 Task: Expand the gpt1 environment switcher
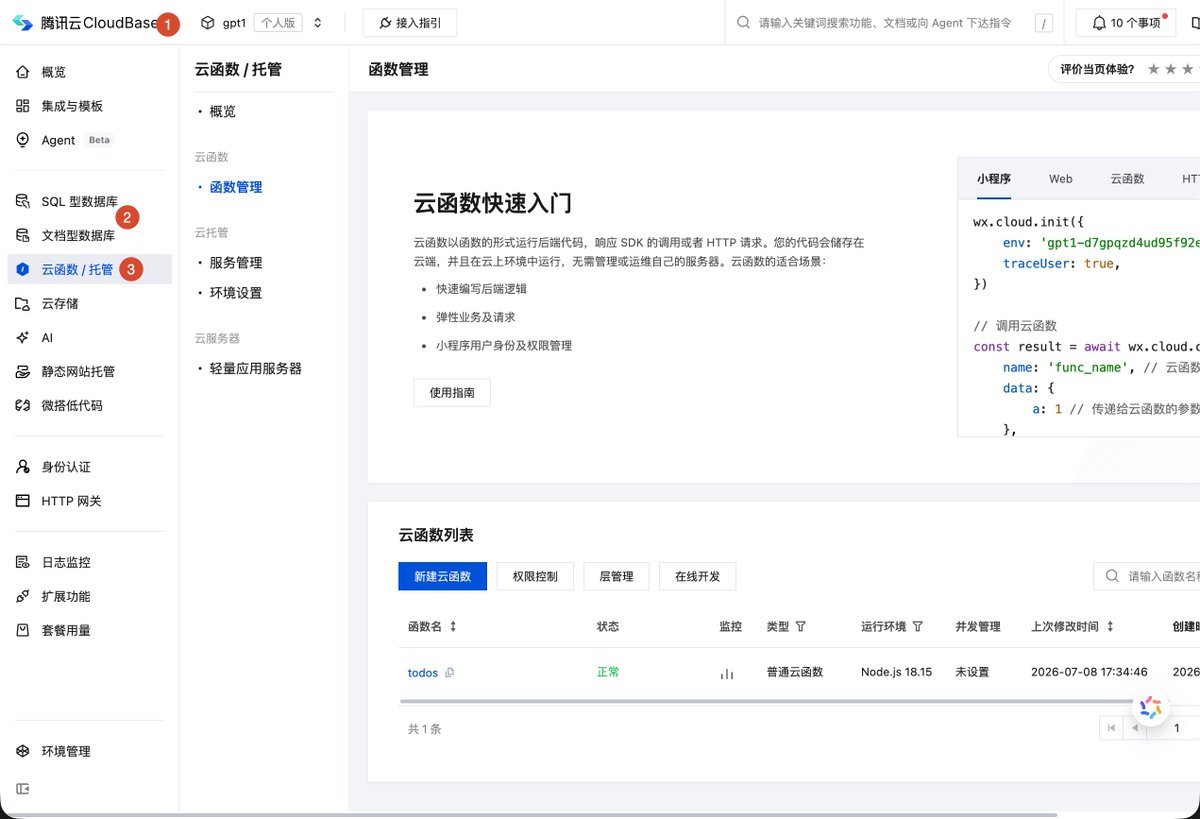pyautogui.click(x=318, y=22)
